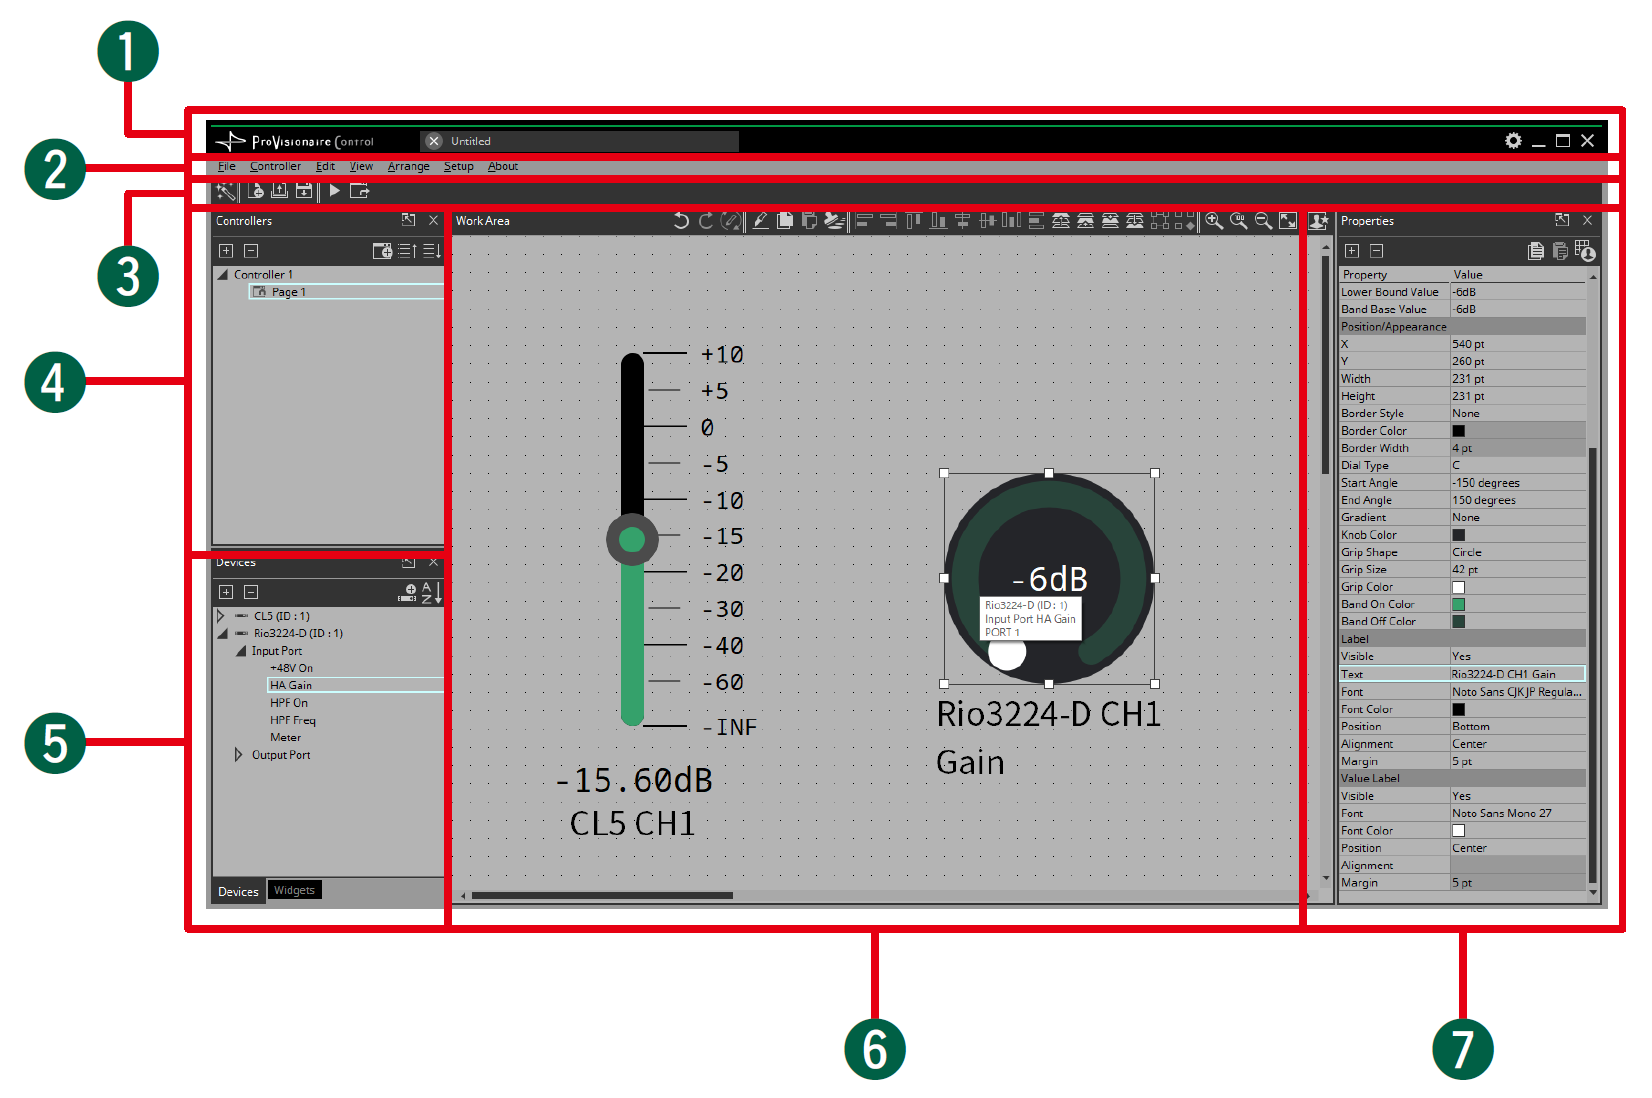Screen dimensions: 1652x1098
Task: Collapse the Controller 1 tree node
Action: point(223,274)
